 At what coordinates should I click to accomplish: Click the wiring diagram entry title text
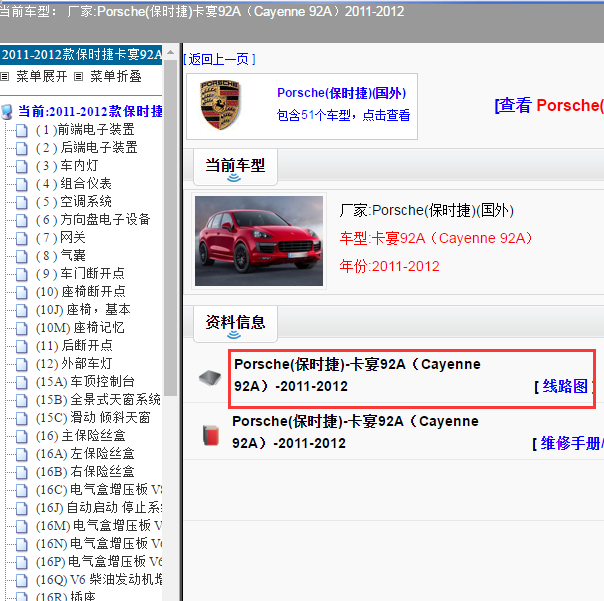click(x=357, y=375)
